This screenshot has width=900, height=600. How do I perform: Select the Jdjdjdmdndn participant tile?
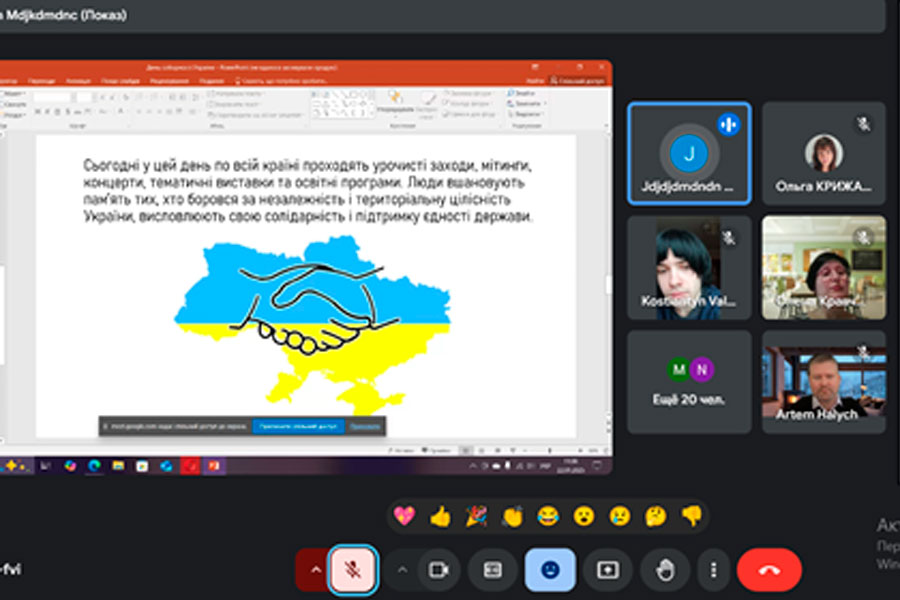(x=689, y=153)
